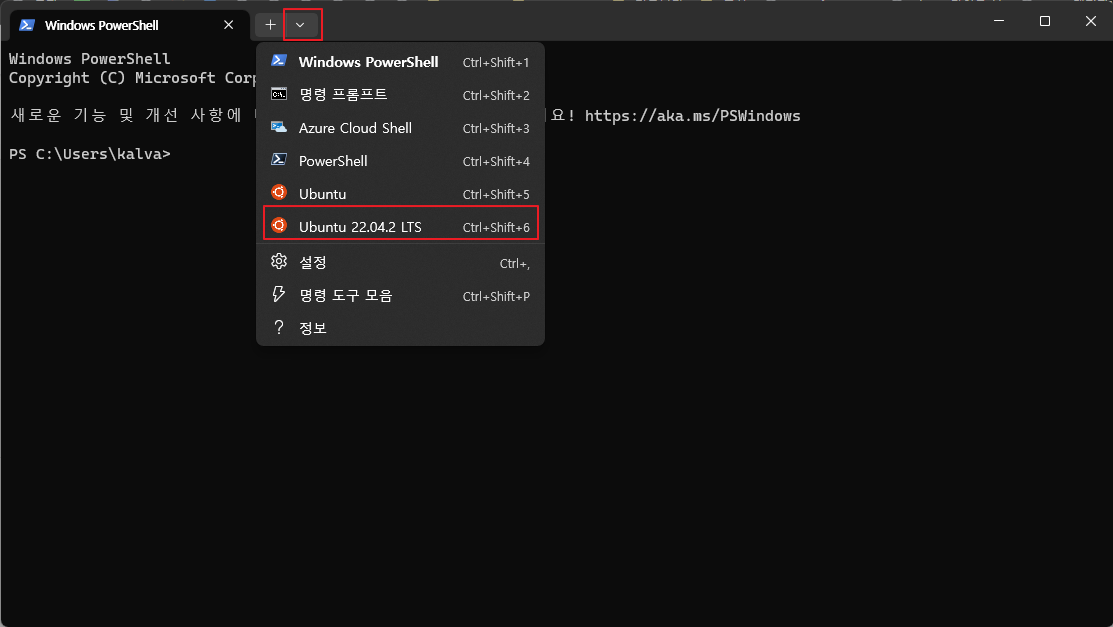
Task: Choose the Windows PowerShell profile from the menu
Action: (x=400, y=62)
